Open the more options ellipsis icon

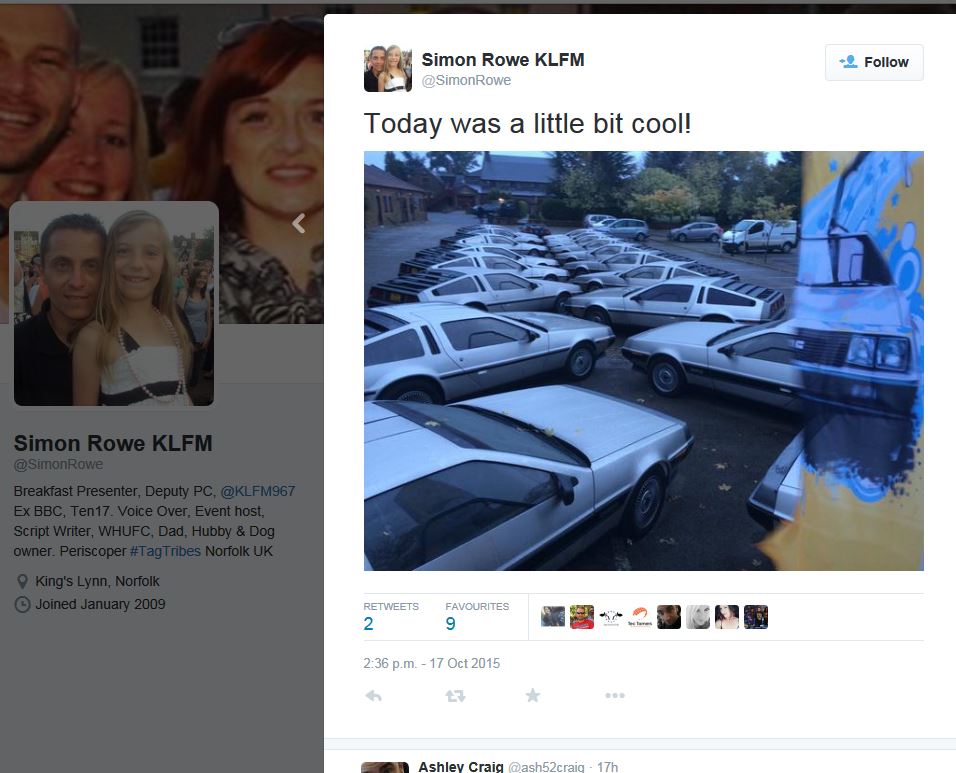click(x=615, y=696)
